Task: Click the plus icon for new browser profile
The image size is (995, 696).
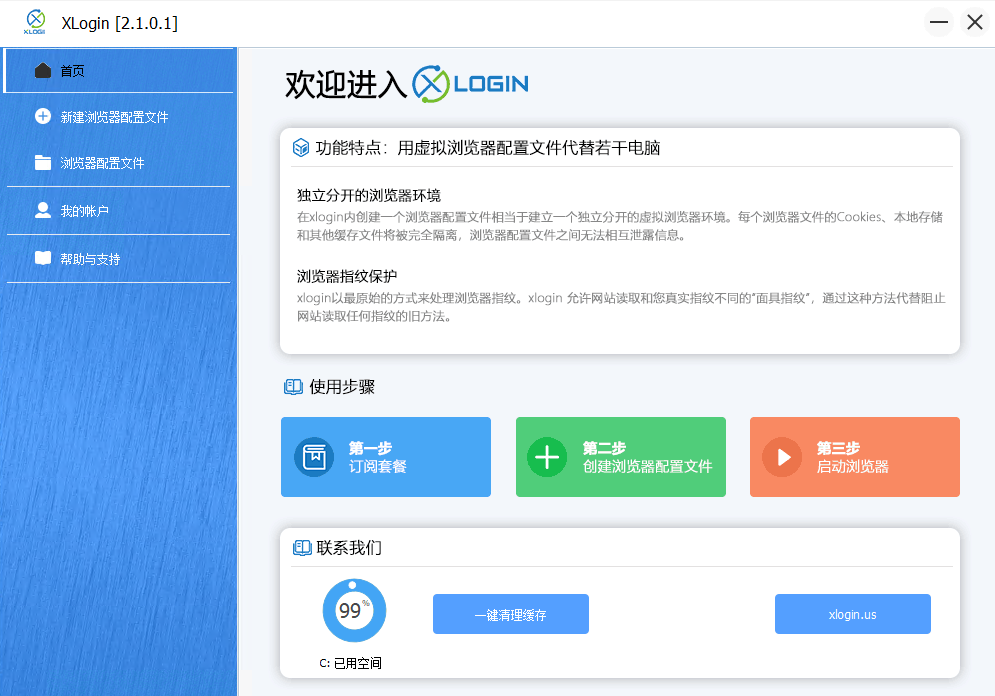Action: point(43,117)
